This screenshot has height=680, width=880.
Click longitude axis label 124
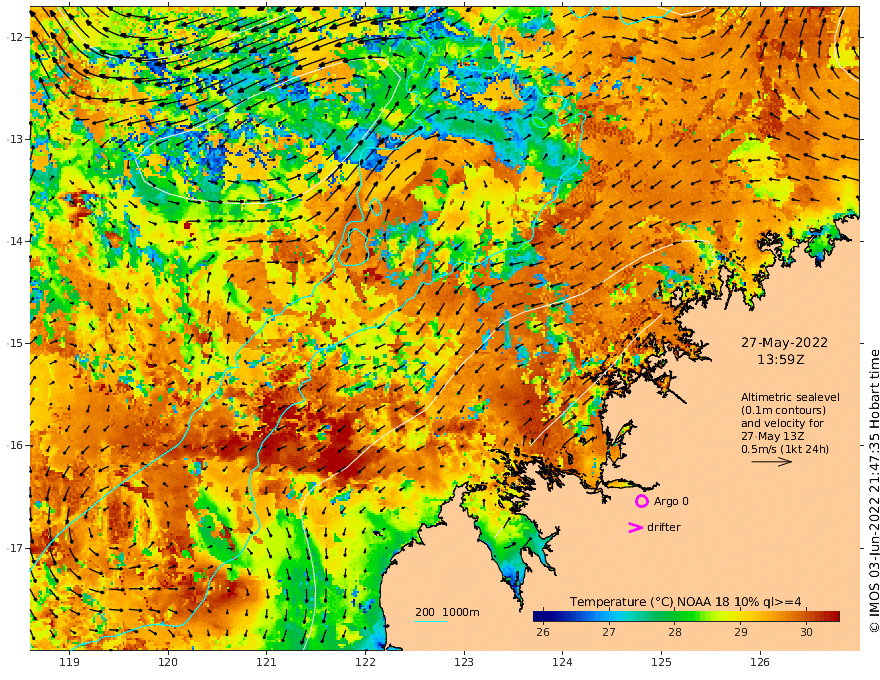(x=563, y=662)
